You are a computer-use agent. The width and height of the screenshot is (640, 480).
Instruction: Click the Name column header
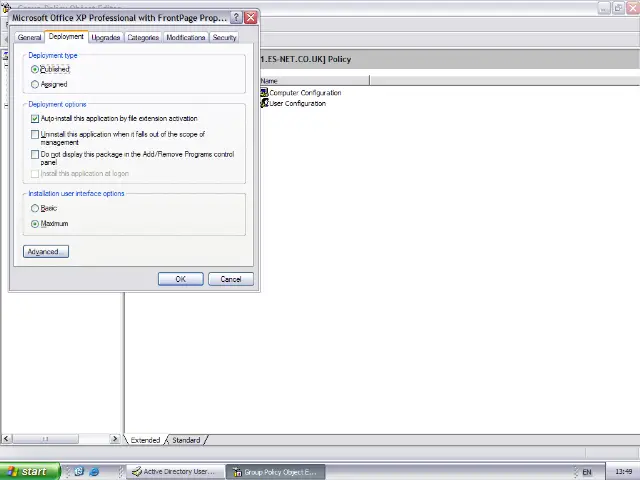(314, 81)
